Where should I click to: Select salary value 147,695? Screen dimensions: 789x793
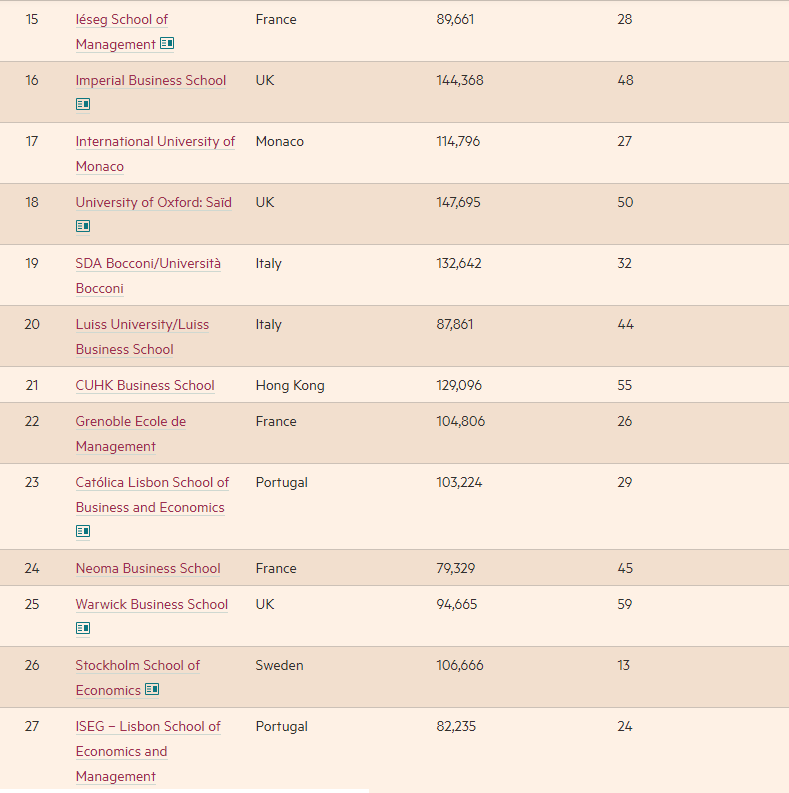[458, 202]
